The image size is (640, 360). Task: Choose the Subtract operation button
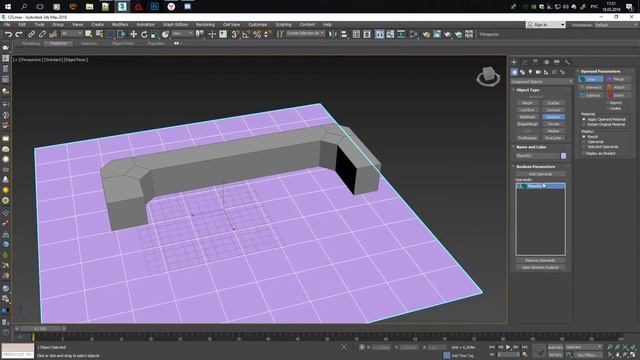tap(590, 95)
